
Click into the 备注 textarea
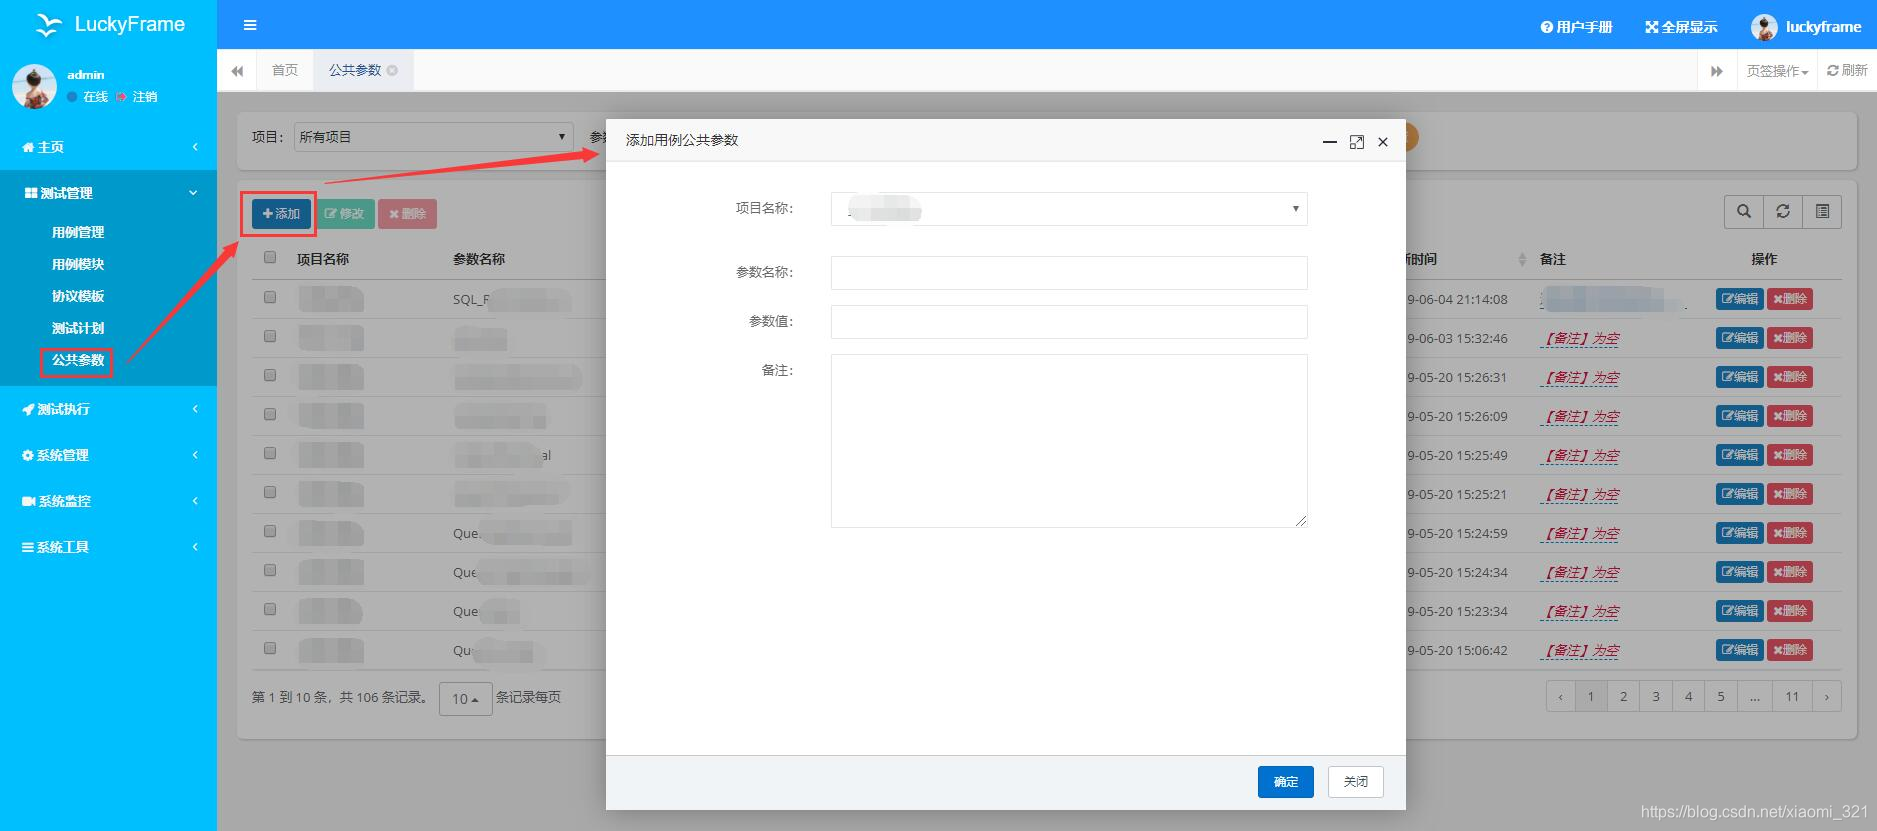(1069, 440)
